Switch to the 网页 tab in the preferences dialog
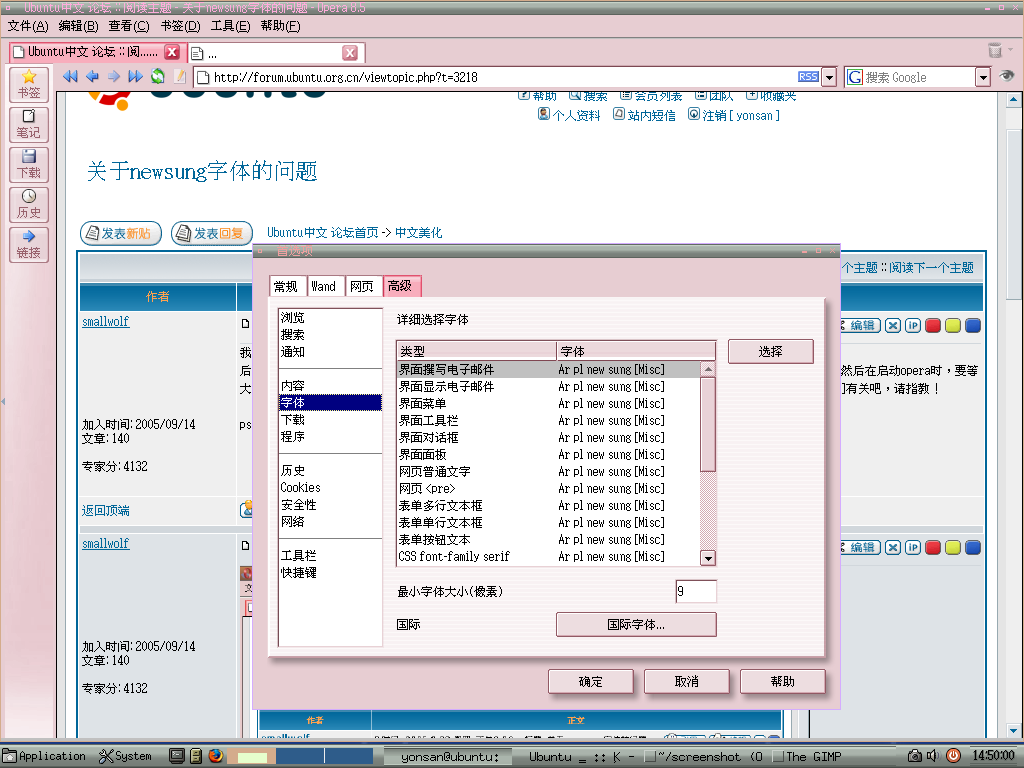Screen dimensions: 1024x768 coord(362,287)
